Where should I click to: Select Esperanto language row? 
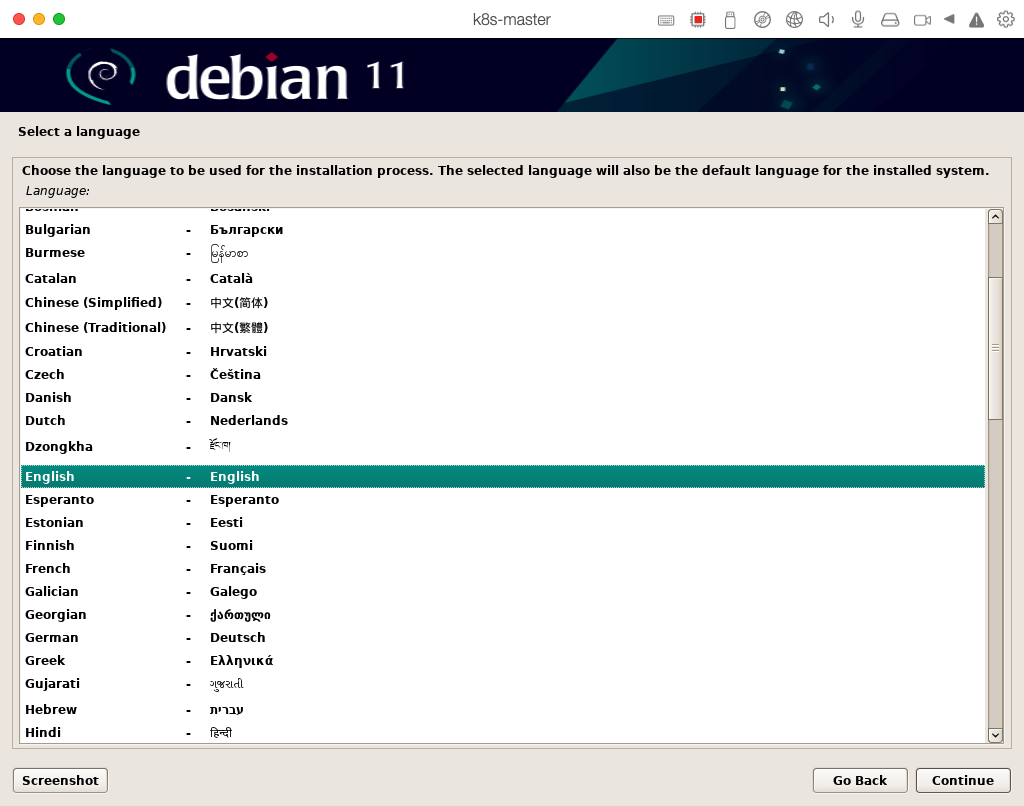(502, 500)
